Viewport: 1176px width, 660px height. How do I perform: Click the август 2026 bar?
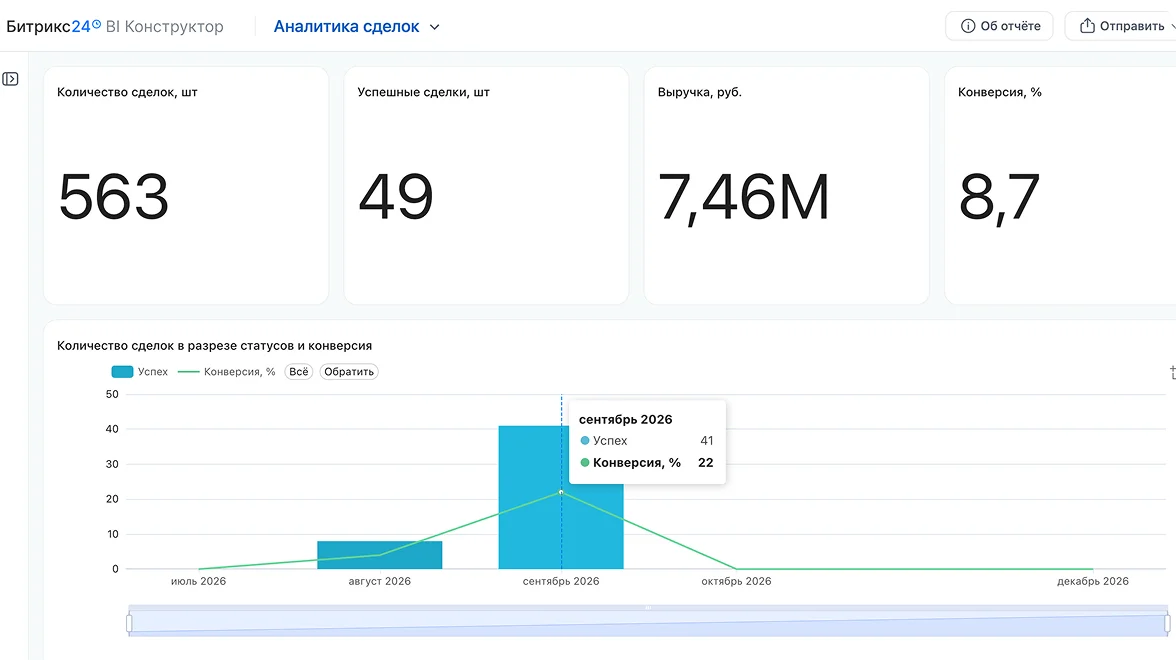pyautogui.click(x=380, y=555)
